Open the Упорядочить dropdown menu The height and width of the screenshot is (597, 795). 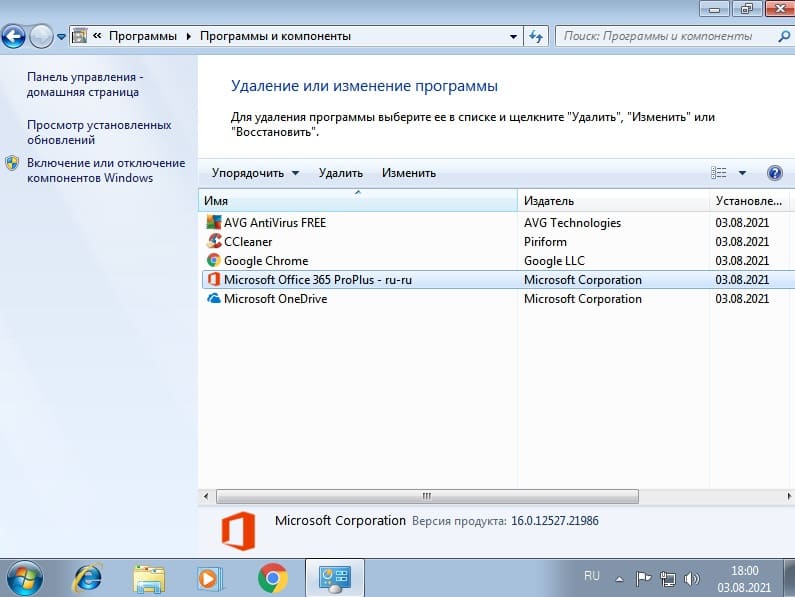tap(255, 173)
